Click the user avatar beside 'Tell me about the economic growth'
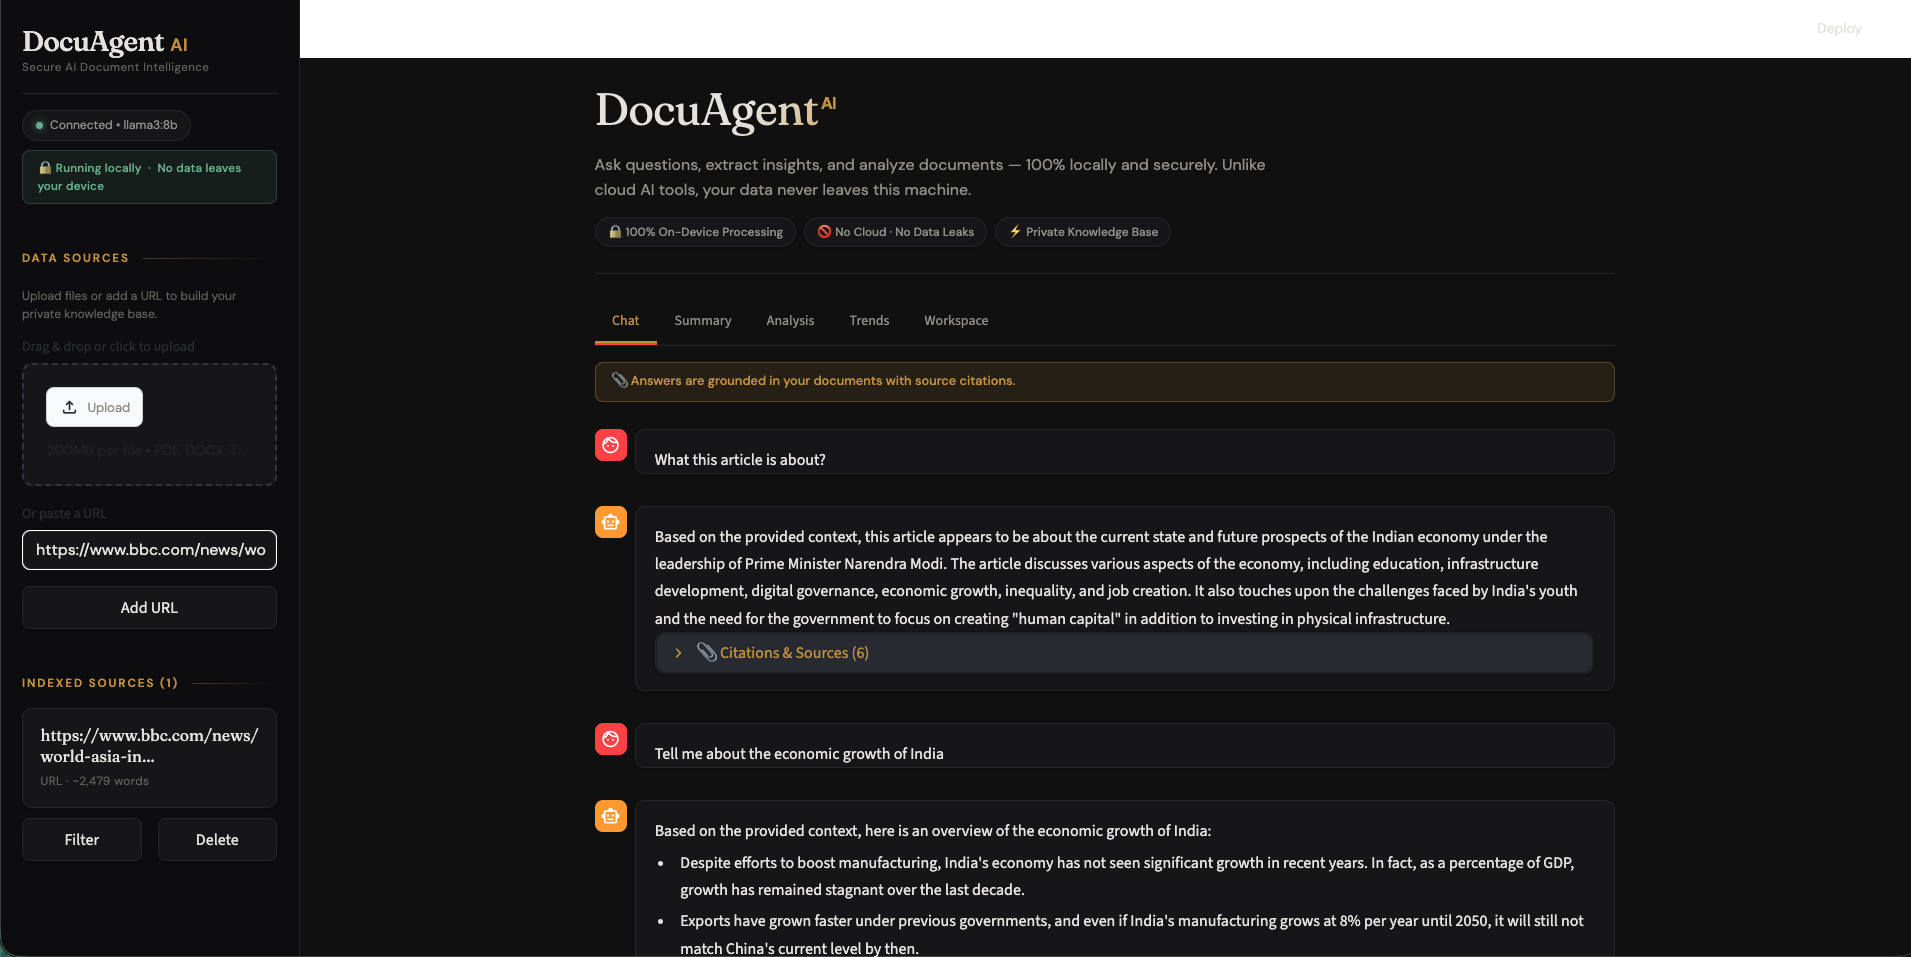The image size is (1911, 957). [611, 739]
